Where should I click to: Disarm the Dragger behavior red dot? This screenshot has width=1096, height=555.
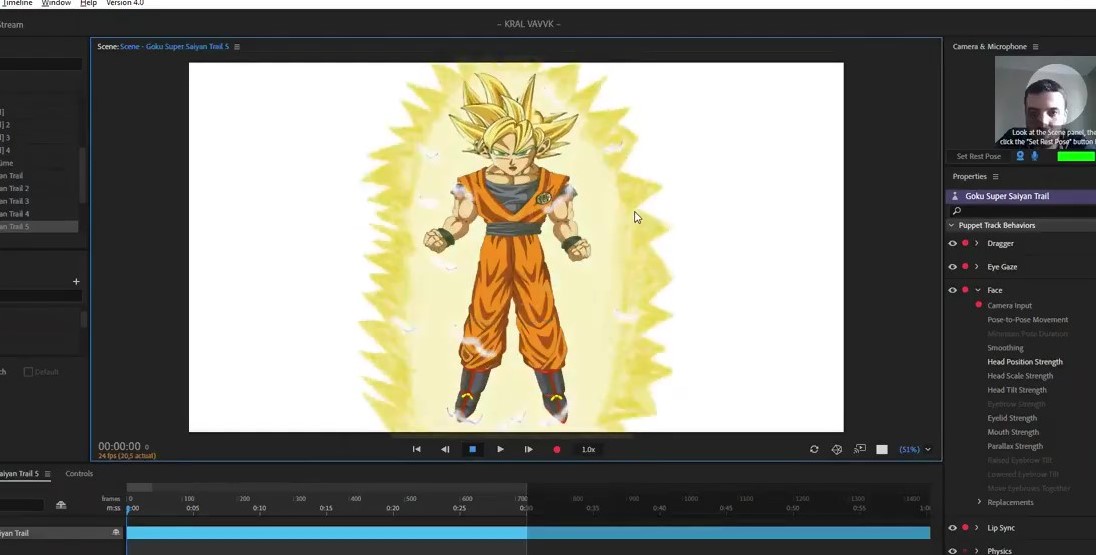(x=965, y=243)
